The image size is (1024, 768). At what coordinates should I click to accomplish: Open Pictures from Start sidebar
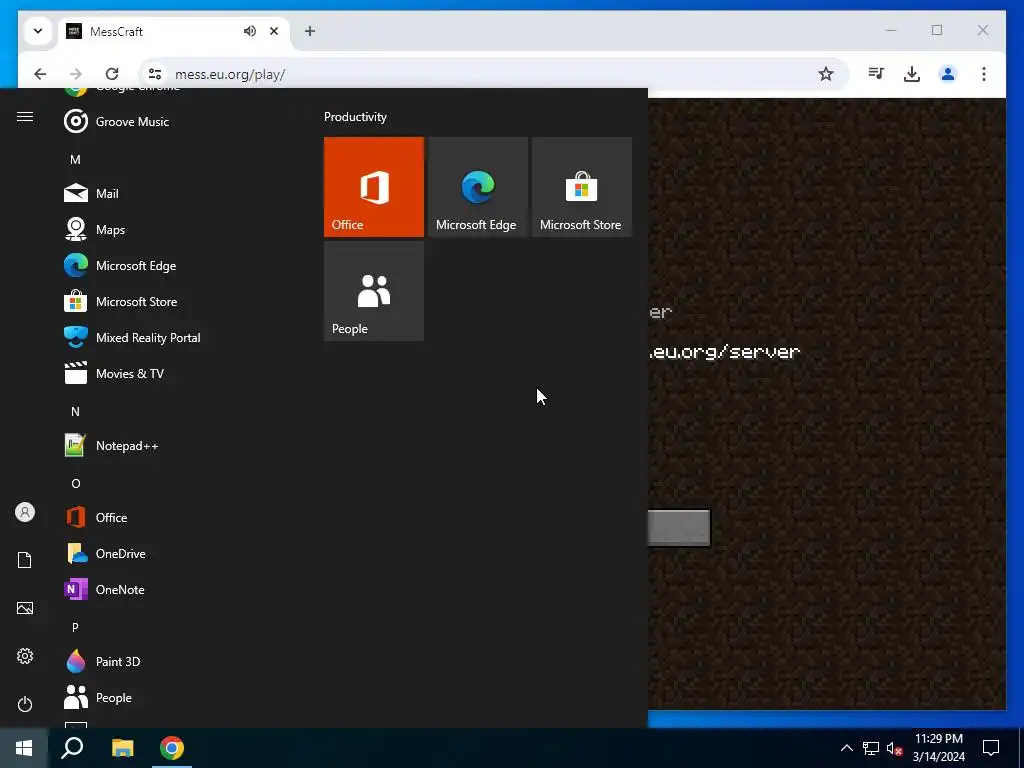pos(25,608)
